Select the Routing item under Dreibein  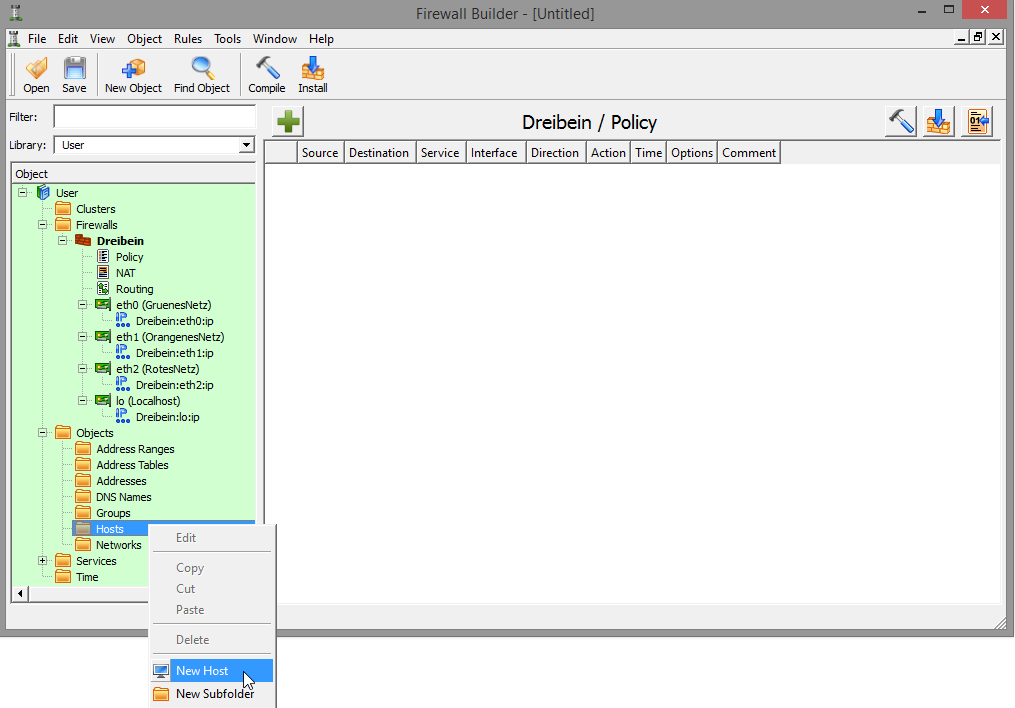pyautogui.click(x=134, y=289)
